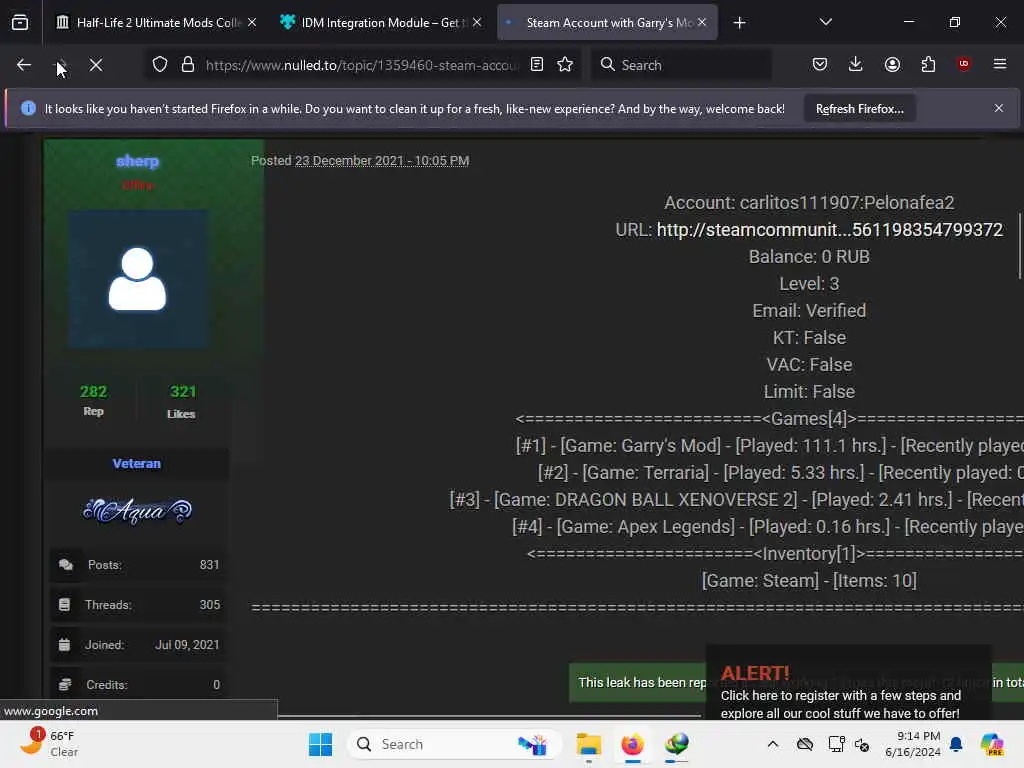
Task: Click the URL address bar
Action: point(362,65)
